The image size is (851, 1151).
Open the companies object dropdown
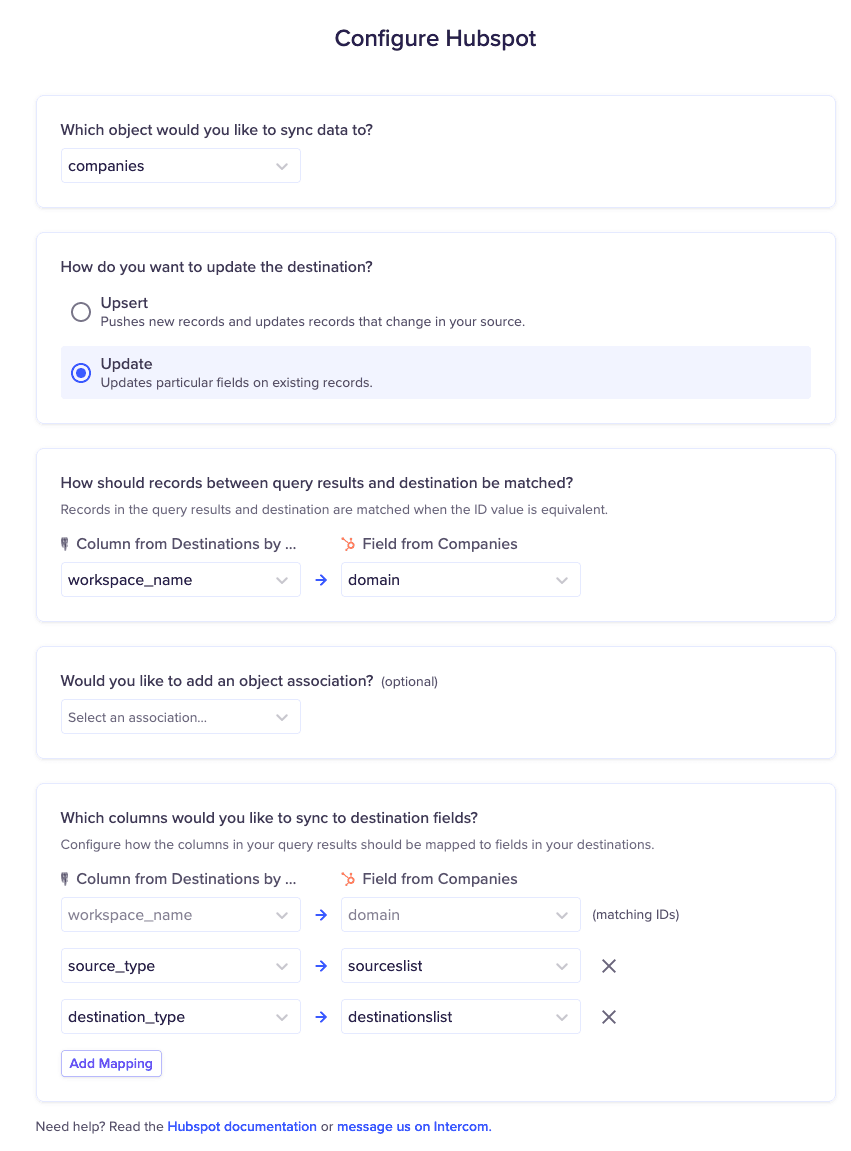(180, 166)
